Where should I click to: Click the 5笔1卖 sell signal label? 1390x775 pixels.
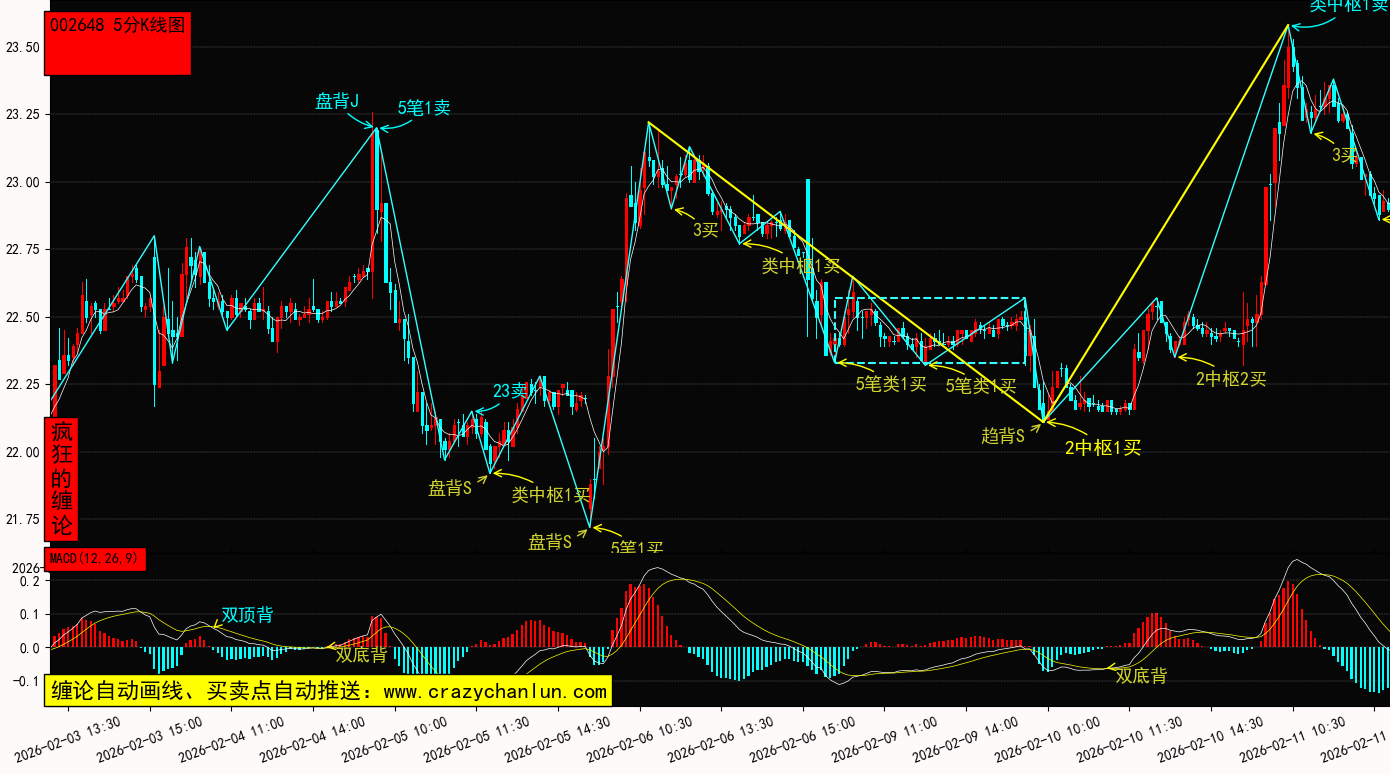click(424, 108)
